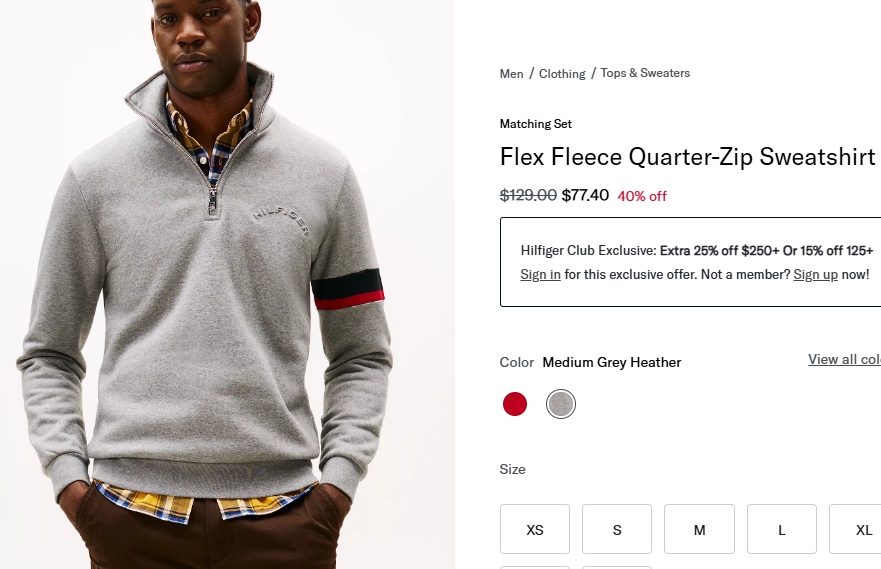
Task: Choose size S
Action: (617, 529)
